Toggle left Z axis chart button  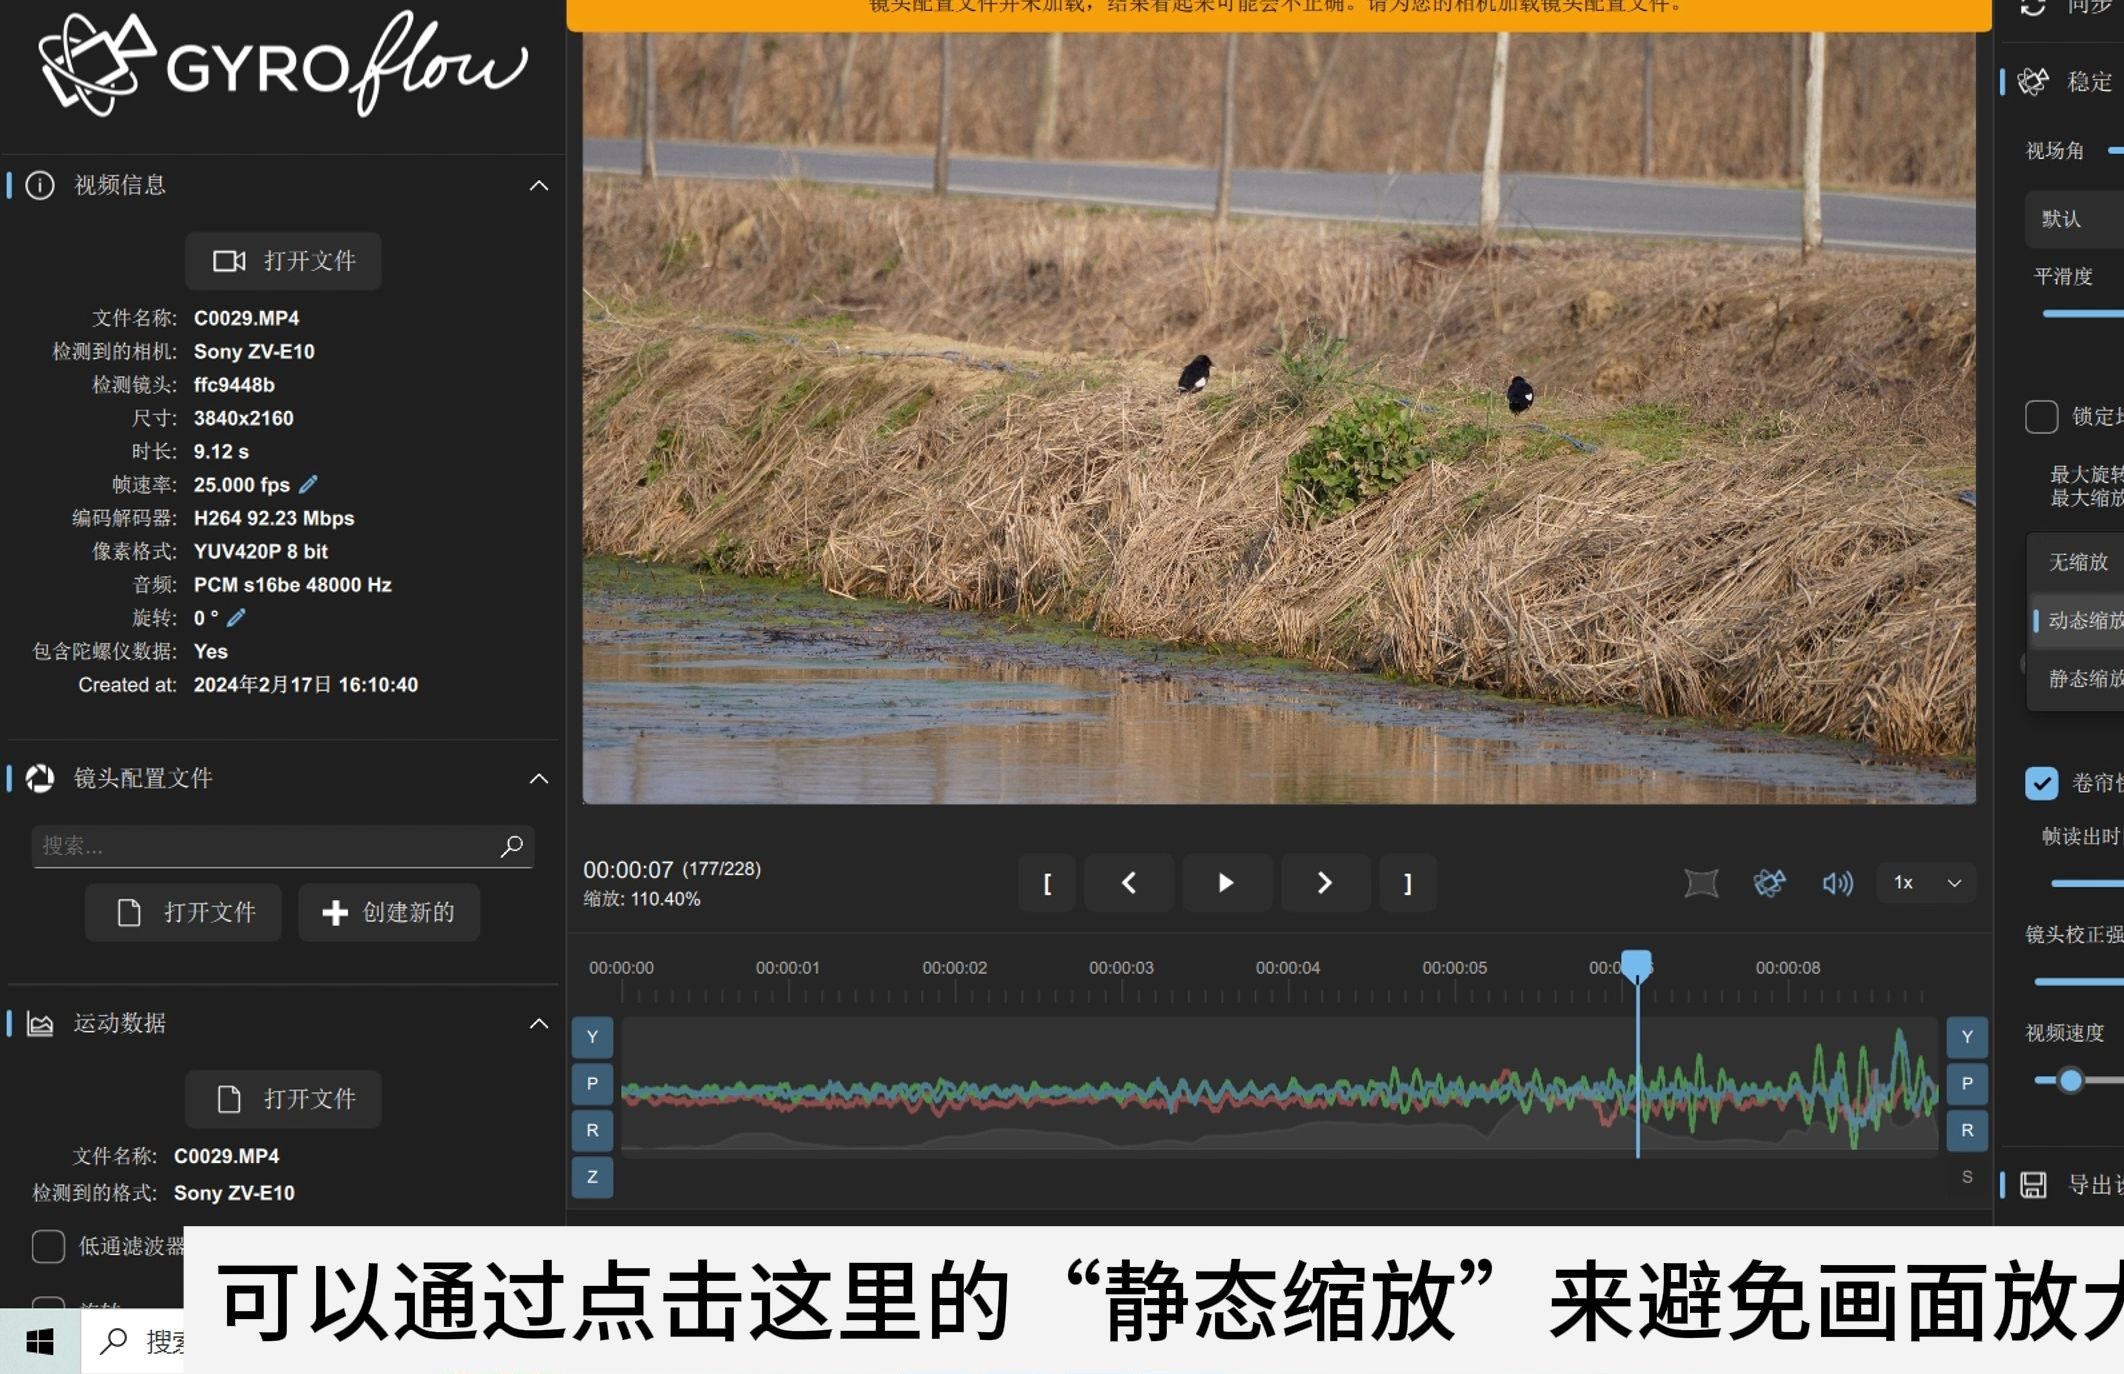point(592,1177)
